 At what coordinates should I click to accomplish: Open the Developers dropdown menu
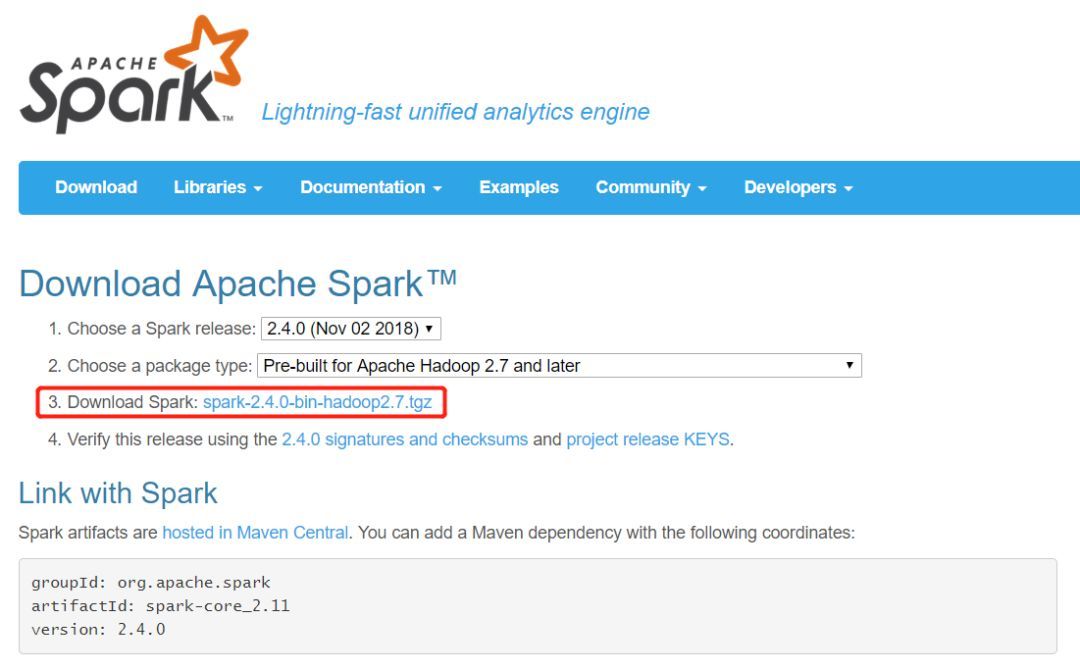(798, 187)
